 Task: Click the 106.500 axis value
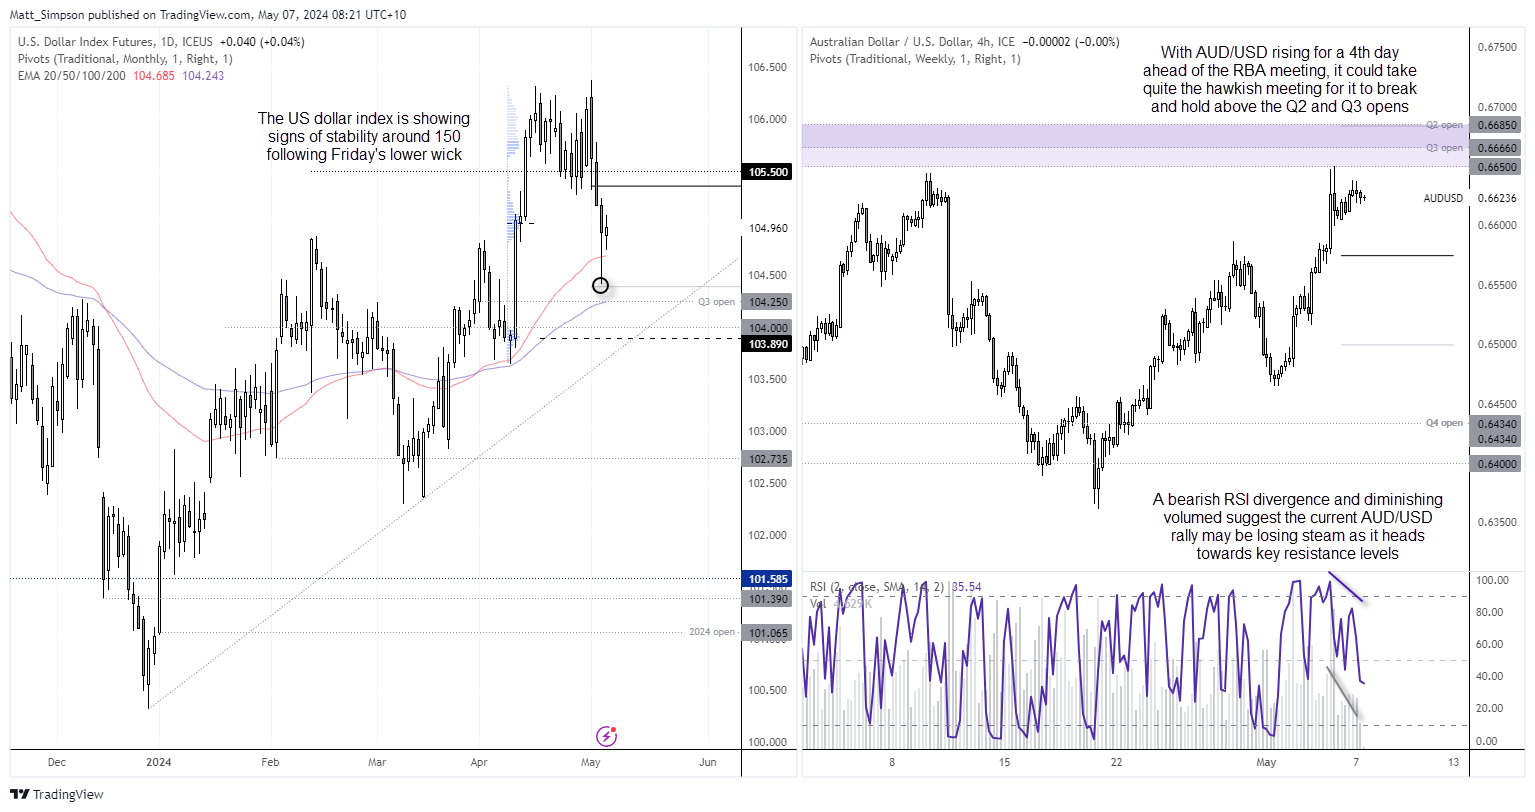pyautogui.click(x=768, y=67)
